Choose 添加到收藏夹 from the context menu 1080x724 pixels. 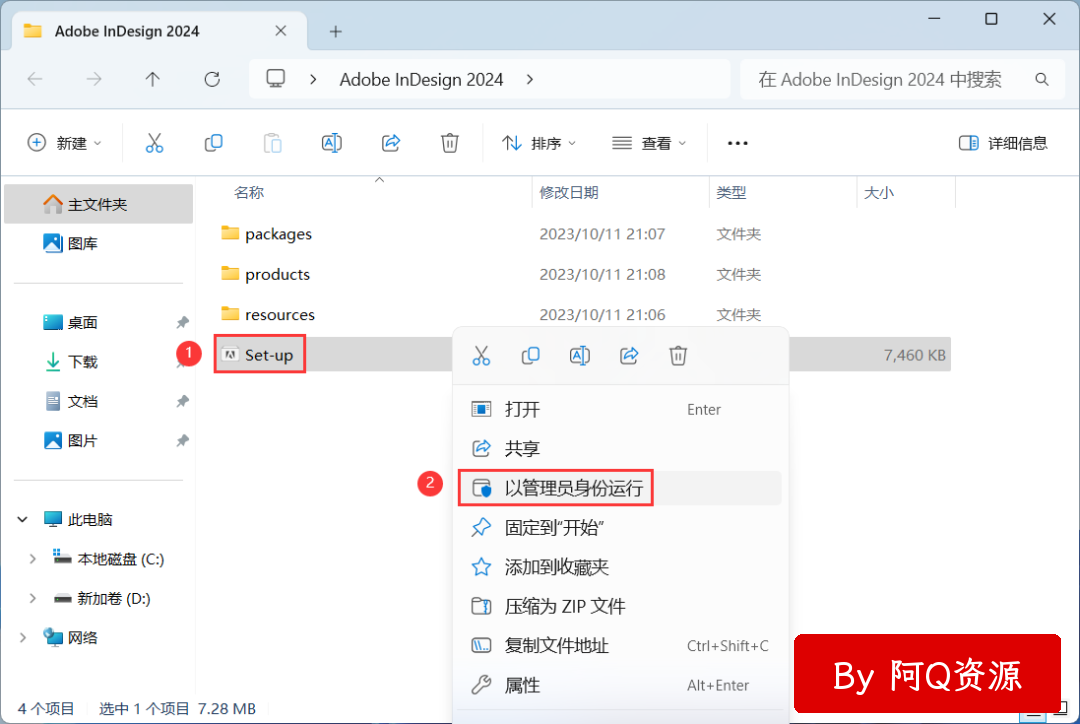620,567
